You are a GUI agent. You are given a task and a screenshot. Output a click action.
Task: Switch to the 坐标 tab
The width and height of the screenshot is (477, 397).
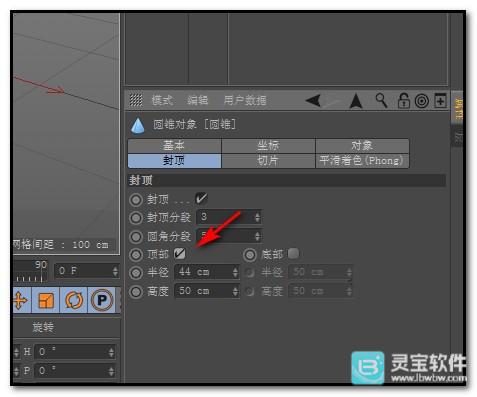coord(268,146)
